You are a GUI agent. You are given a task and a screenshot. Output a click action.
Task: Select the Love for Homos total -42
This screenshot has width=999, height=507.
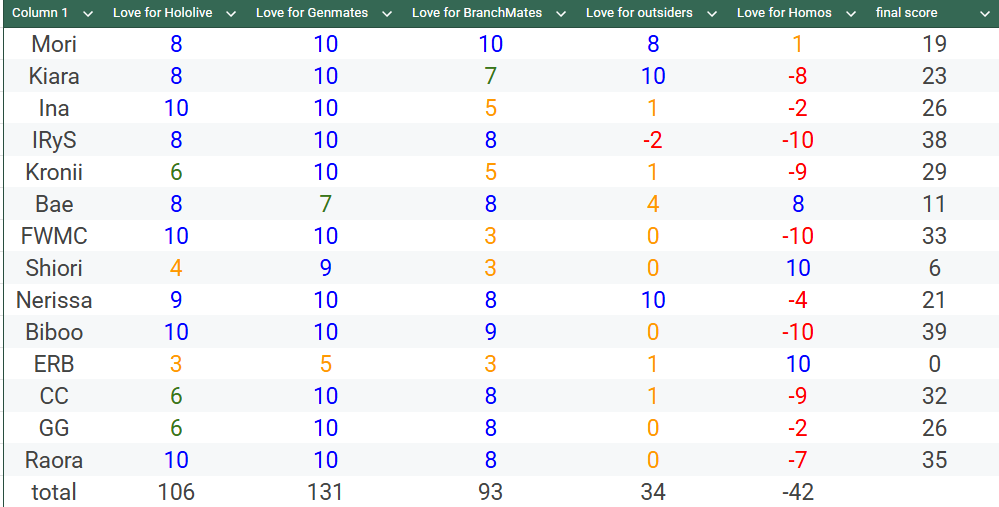[x=798, y=492]
